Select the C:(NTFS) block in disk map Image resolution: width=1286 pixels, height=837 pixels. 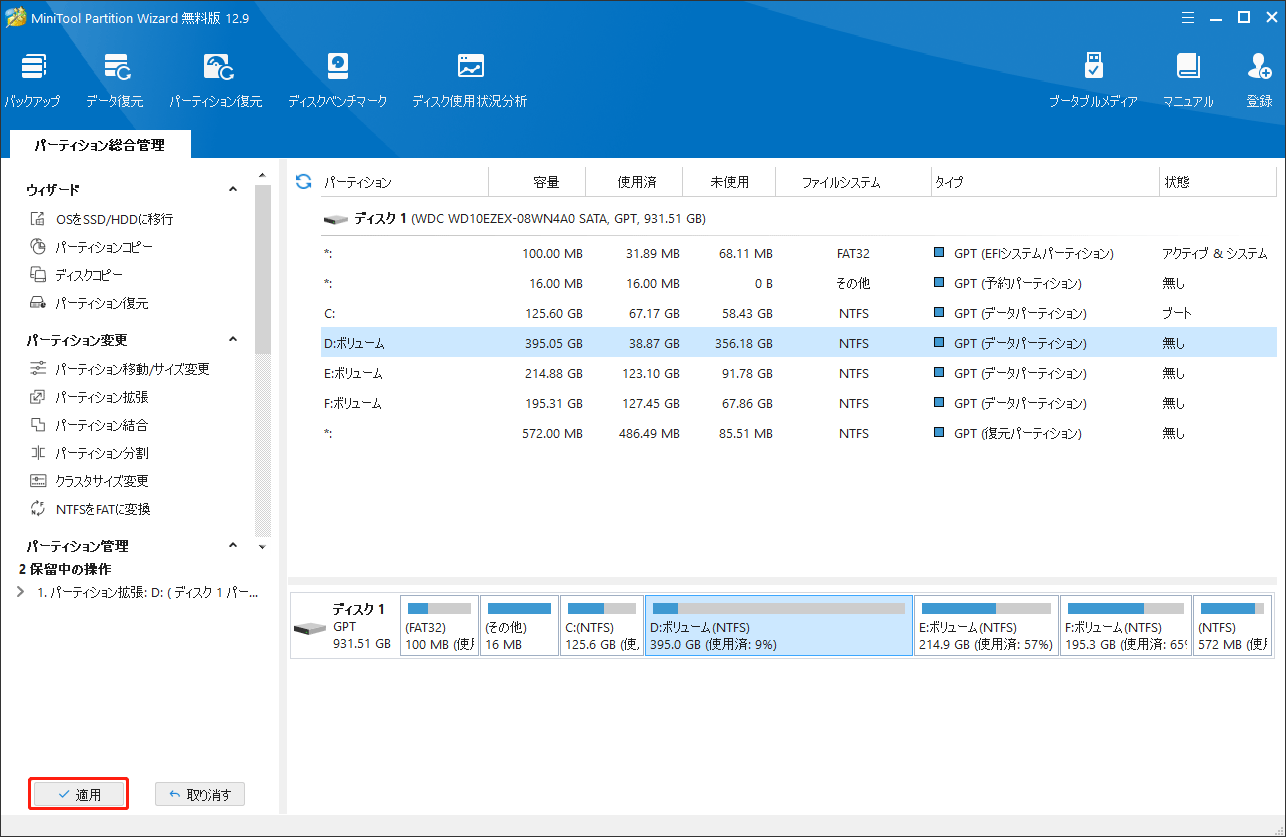pos(601,626)
